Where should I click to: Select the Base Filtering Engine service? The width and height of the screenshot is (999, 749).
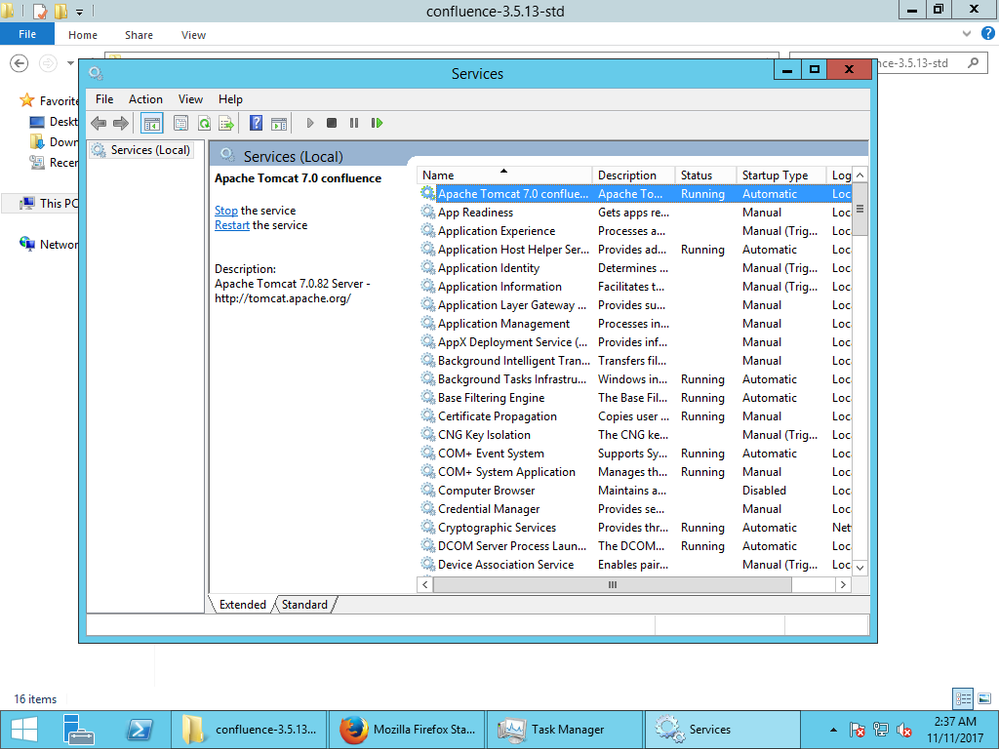point(635,397)
